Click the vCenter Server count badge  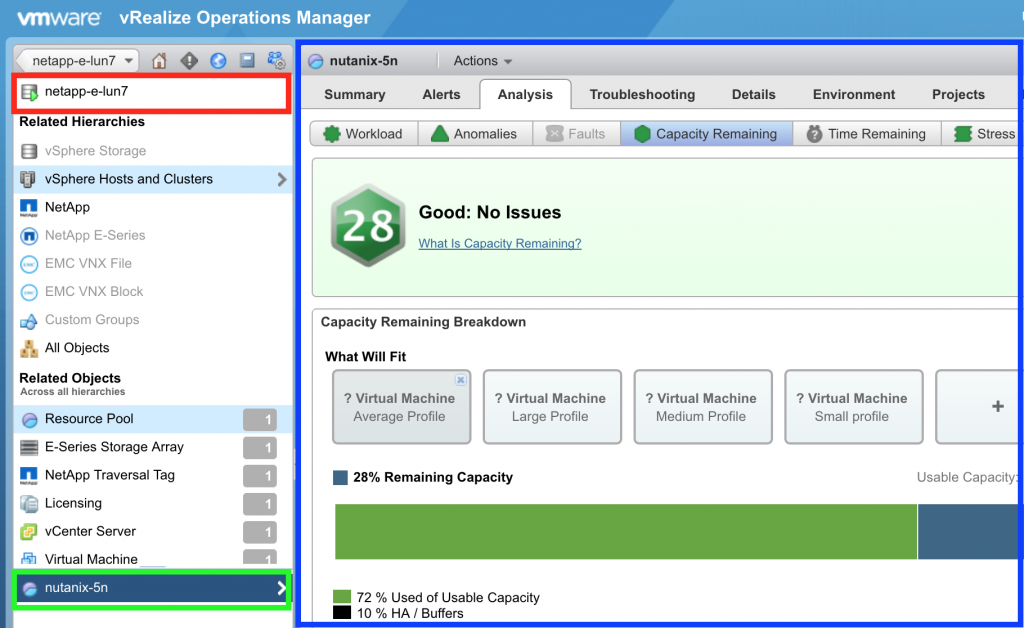[260, 531]
